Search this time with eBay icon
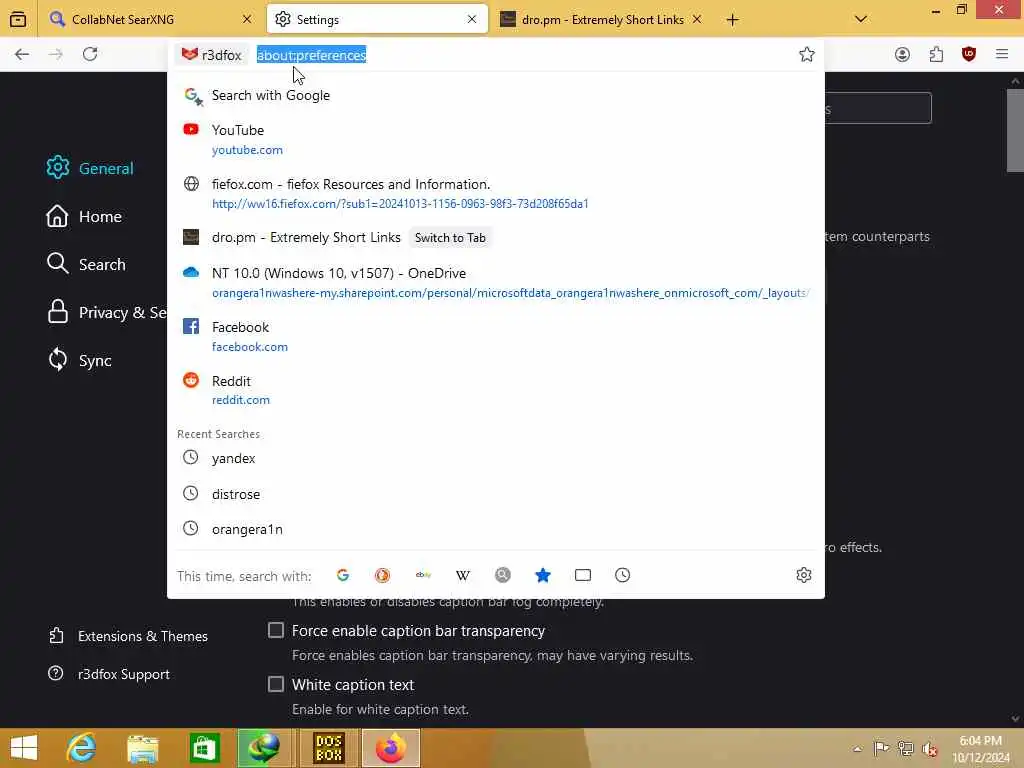1024x768 pixels. coord(423,575)
